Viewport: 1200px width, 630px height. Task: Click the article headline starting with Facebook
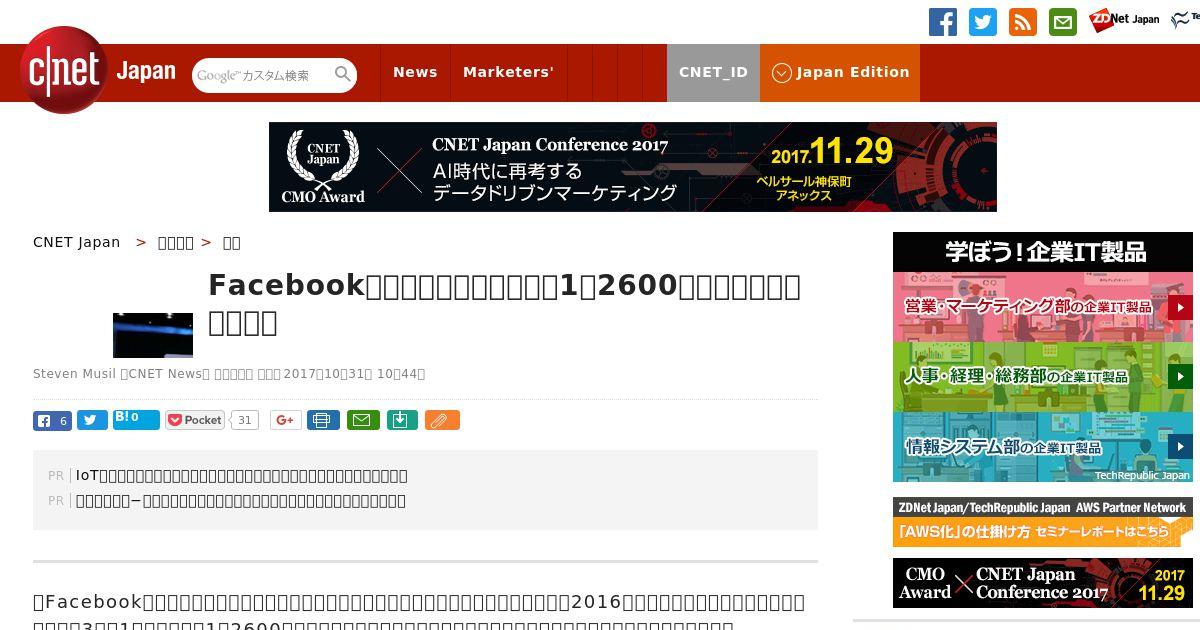(505, 303)
